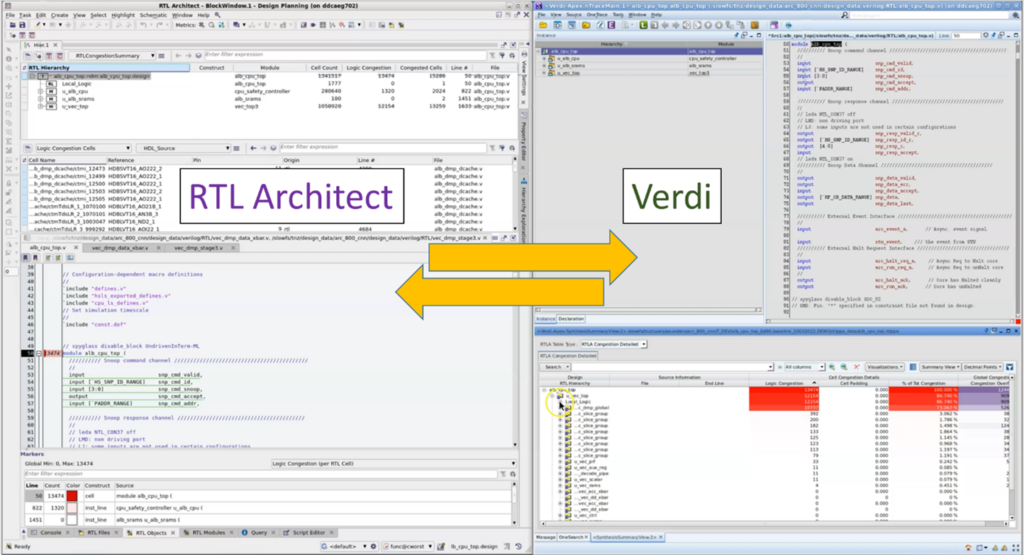Click the left arrow navigation icon in Verdi toolbar

(665, 25)
